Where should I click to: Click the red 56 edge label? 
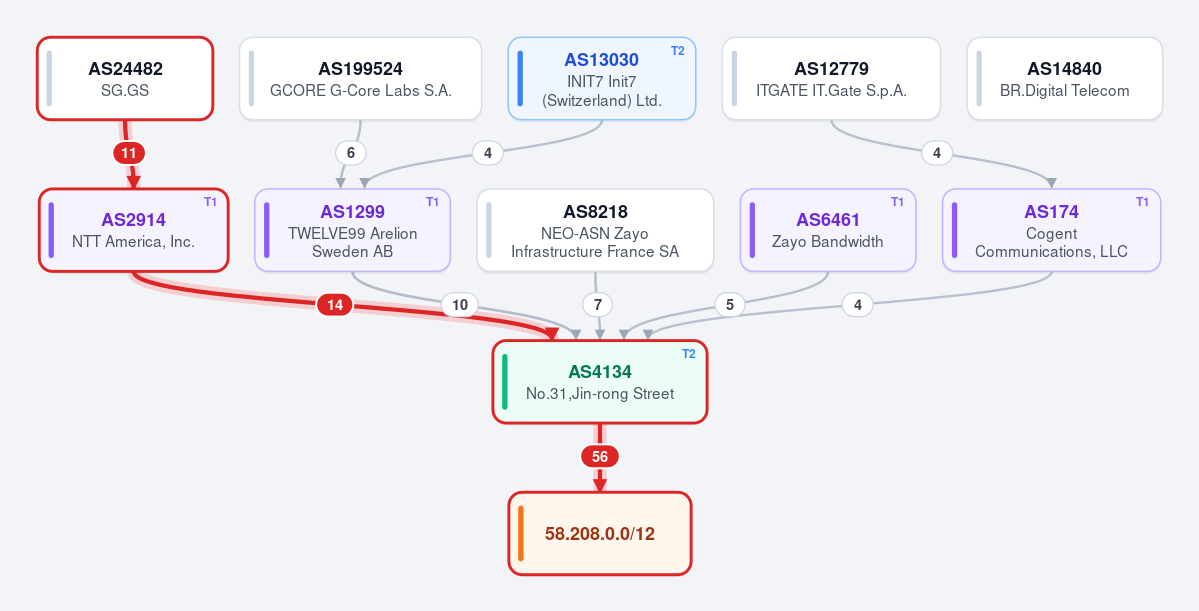[600, 457]
